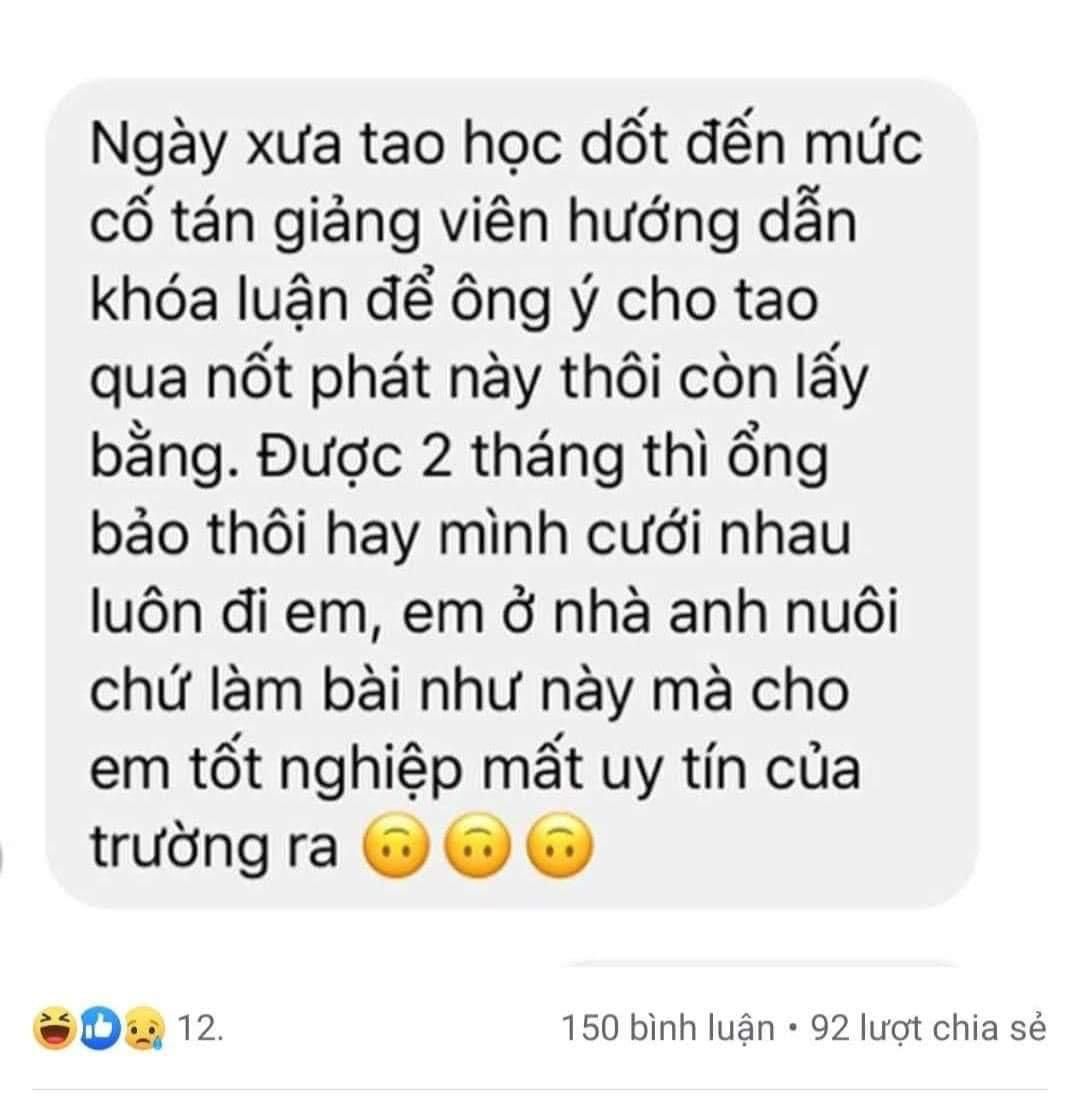Image resolution: width=1080 pixels, height=1098 pixels.
Task: Open the reaction count showing 12
Action: pyautogui.click(x=200, y=1029)
